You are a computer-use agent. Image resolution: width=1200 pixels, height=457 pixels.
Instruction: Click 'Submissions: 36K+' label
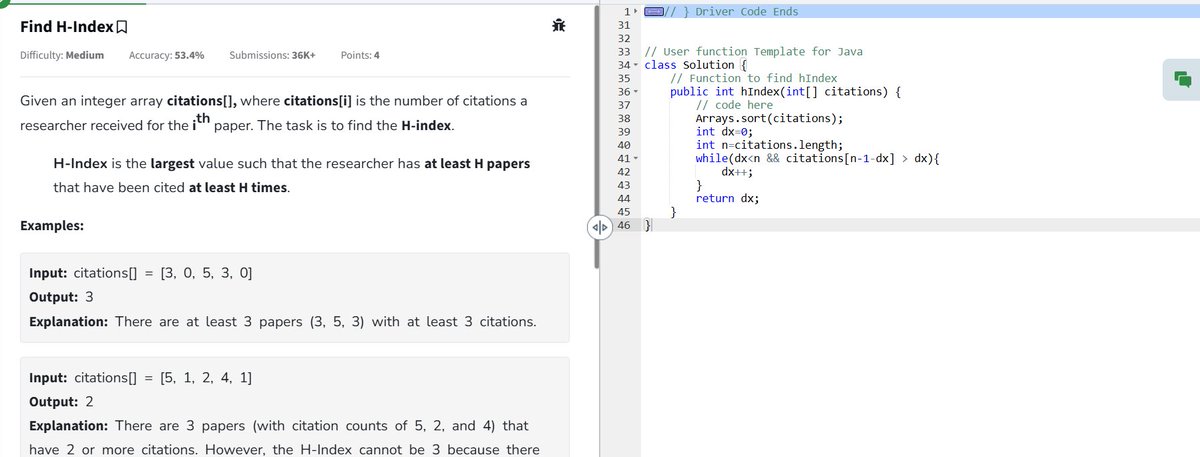(272, 55)
